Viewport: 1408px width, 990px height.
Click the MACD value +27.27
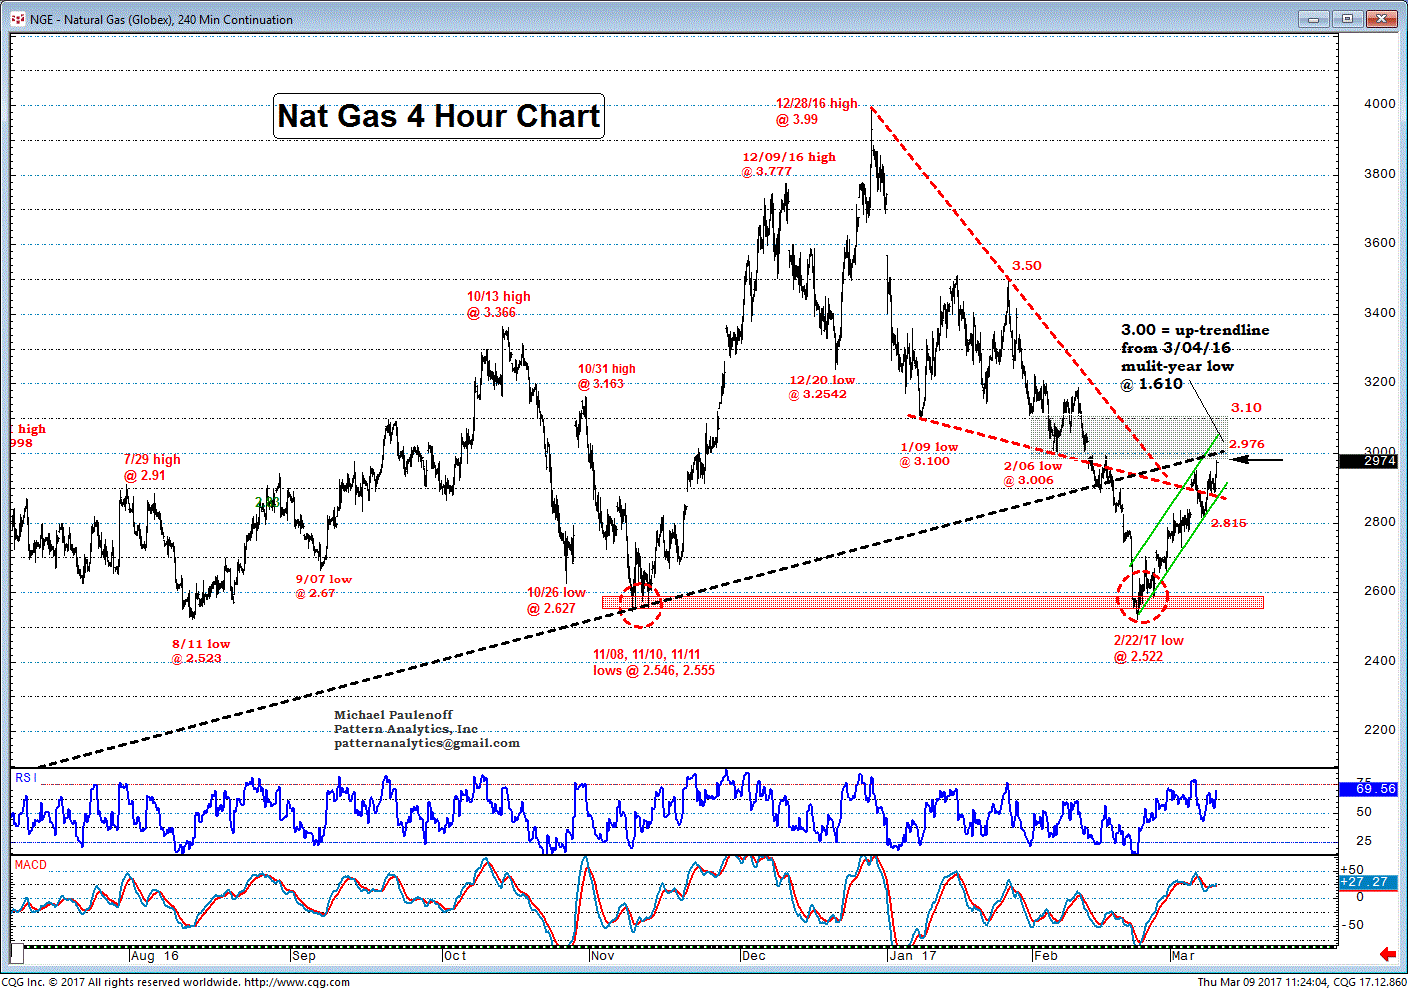coord(1367,881)
